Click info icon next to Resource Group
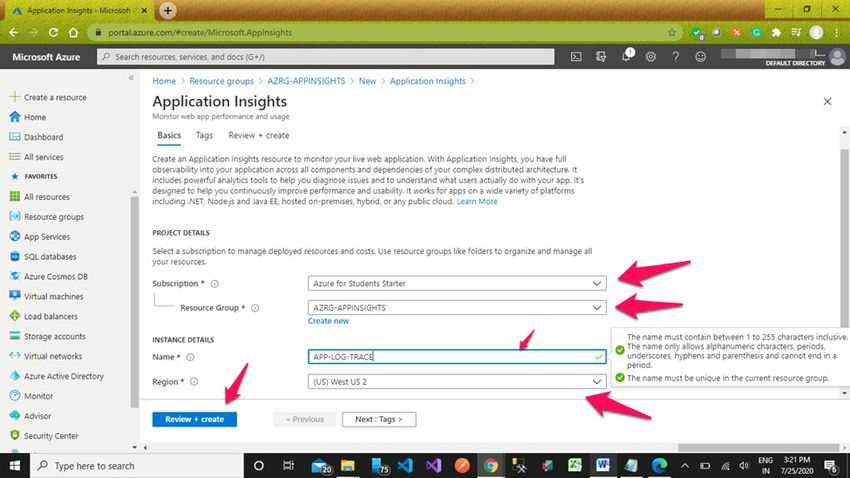 (x=255, y=308)
